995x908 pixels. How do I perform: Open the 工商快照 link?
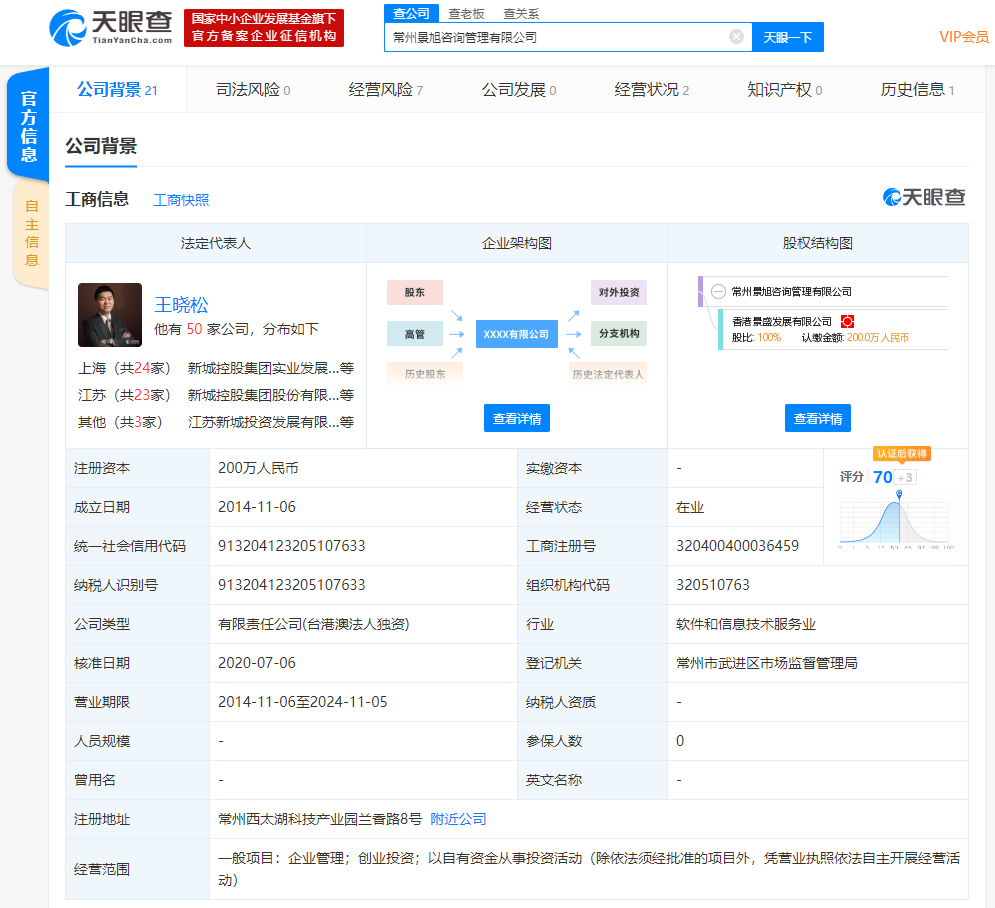pos(181,200)
